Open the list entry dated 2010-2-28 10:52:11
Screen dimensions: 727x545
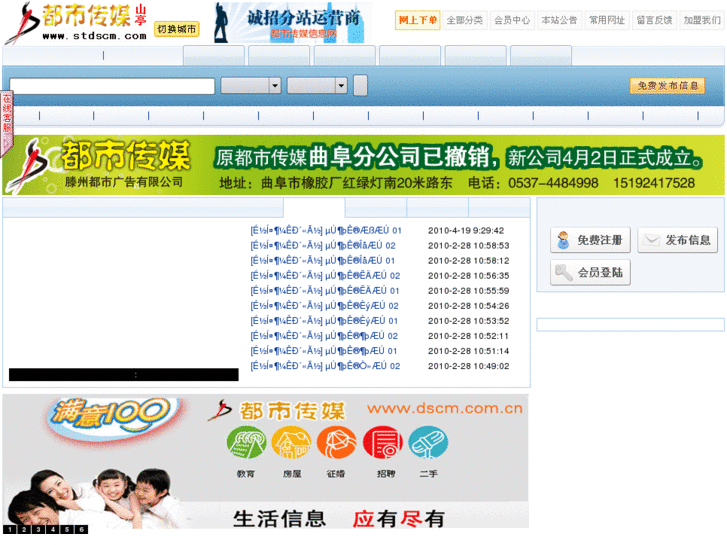(324, 336)
